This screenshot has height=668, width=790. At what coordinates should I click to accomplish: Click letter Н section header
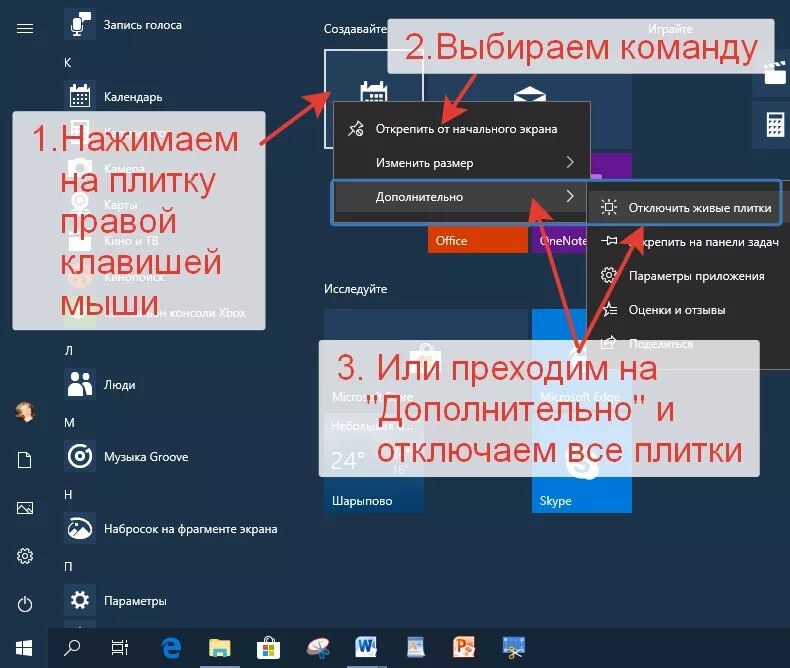pyautogui.click(x=68, y=495)
